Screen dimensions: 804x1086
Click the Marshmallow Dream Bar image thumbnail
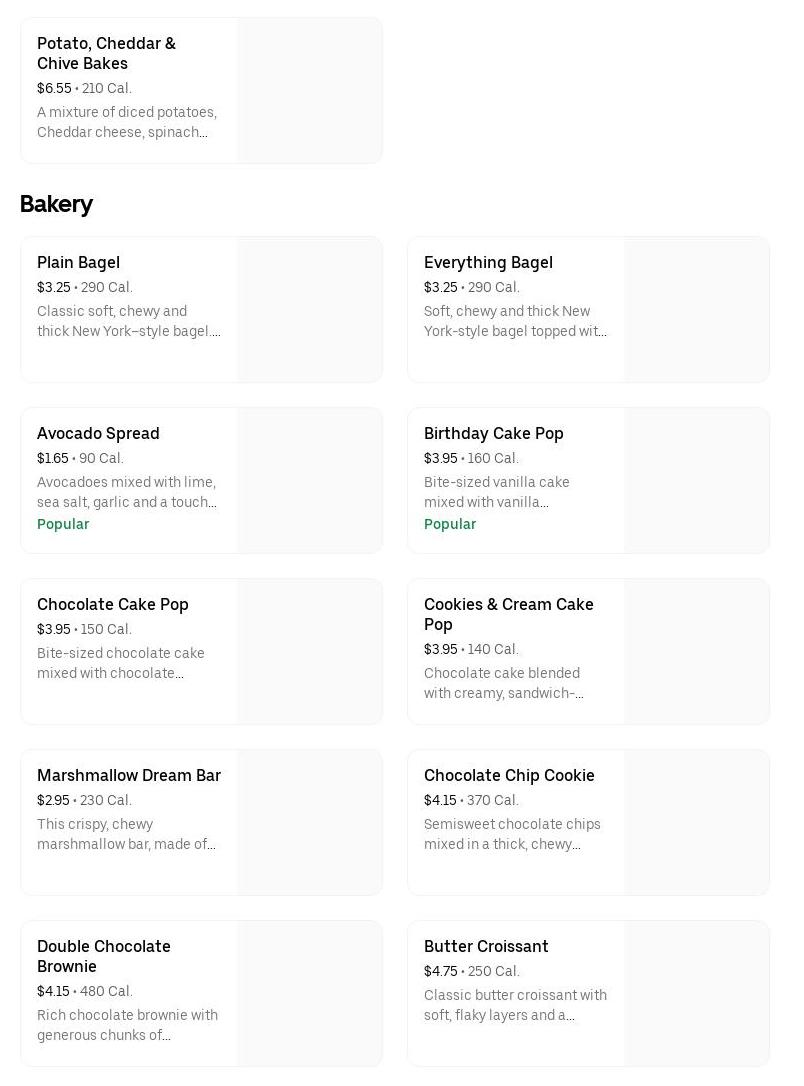tap(309, 823)
